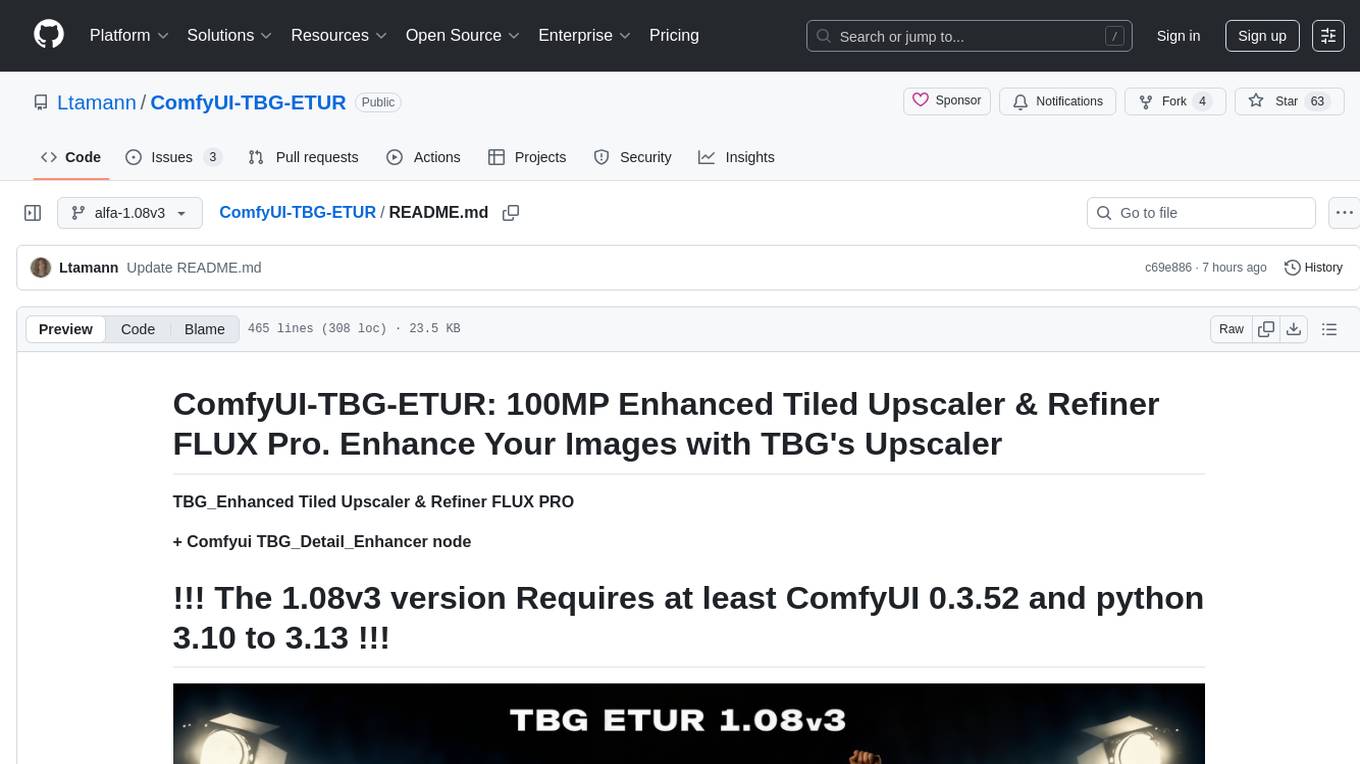The width and height of the screenshot is (1360, 764).
Task: View commit History
Action: coord(1313,267)
